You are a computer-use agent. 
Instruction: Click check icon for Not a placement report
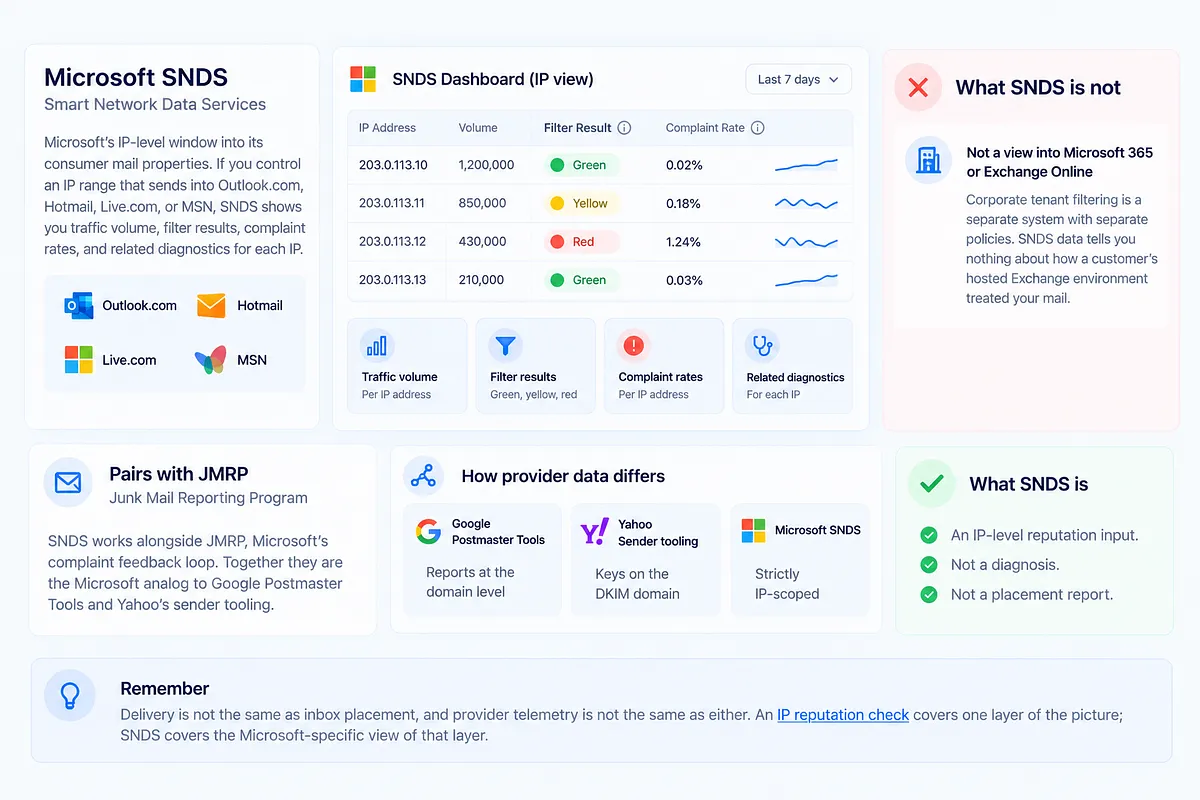(x=929, y=595)
